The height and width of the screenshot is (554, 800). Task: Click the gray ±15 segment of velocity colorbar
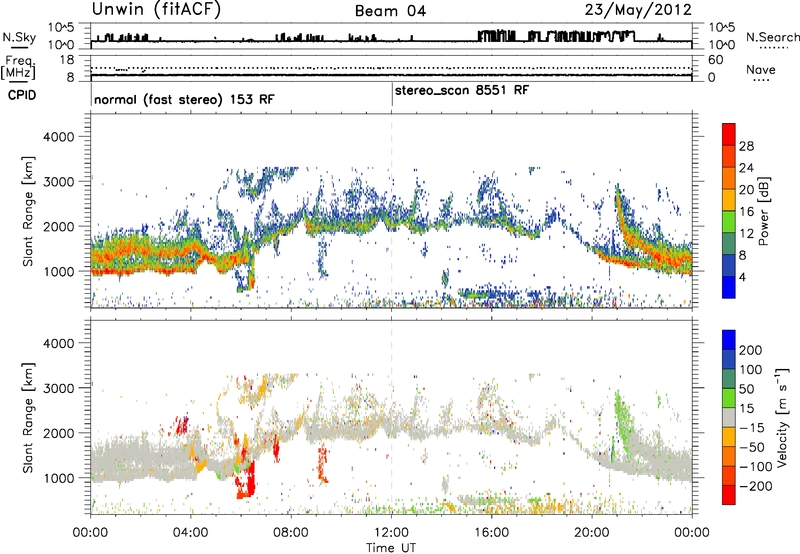tap(729, 417)
